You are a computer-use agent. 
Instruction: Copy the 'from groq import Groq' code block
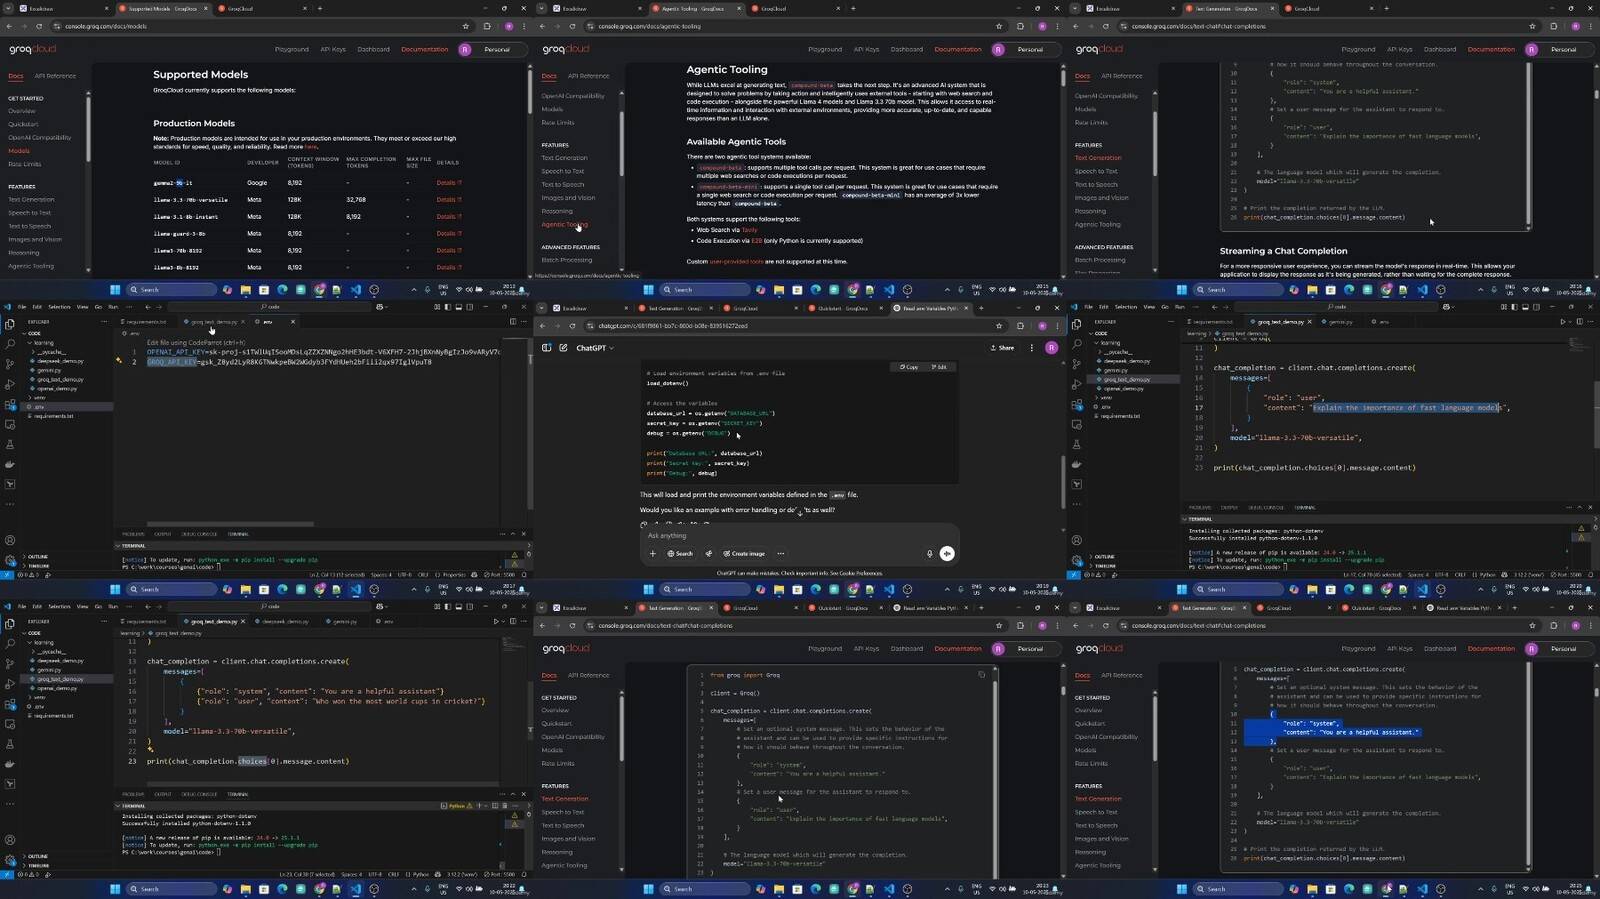(981, 675)
